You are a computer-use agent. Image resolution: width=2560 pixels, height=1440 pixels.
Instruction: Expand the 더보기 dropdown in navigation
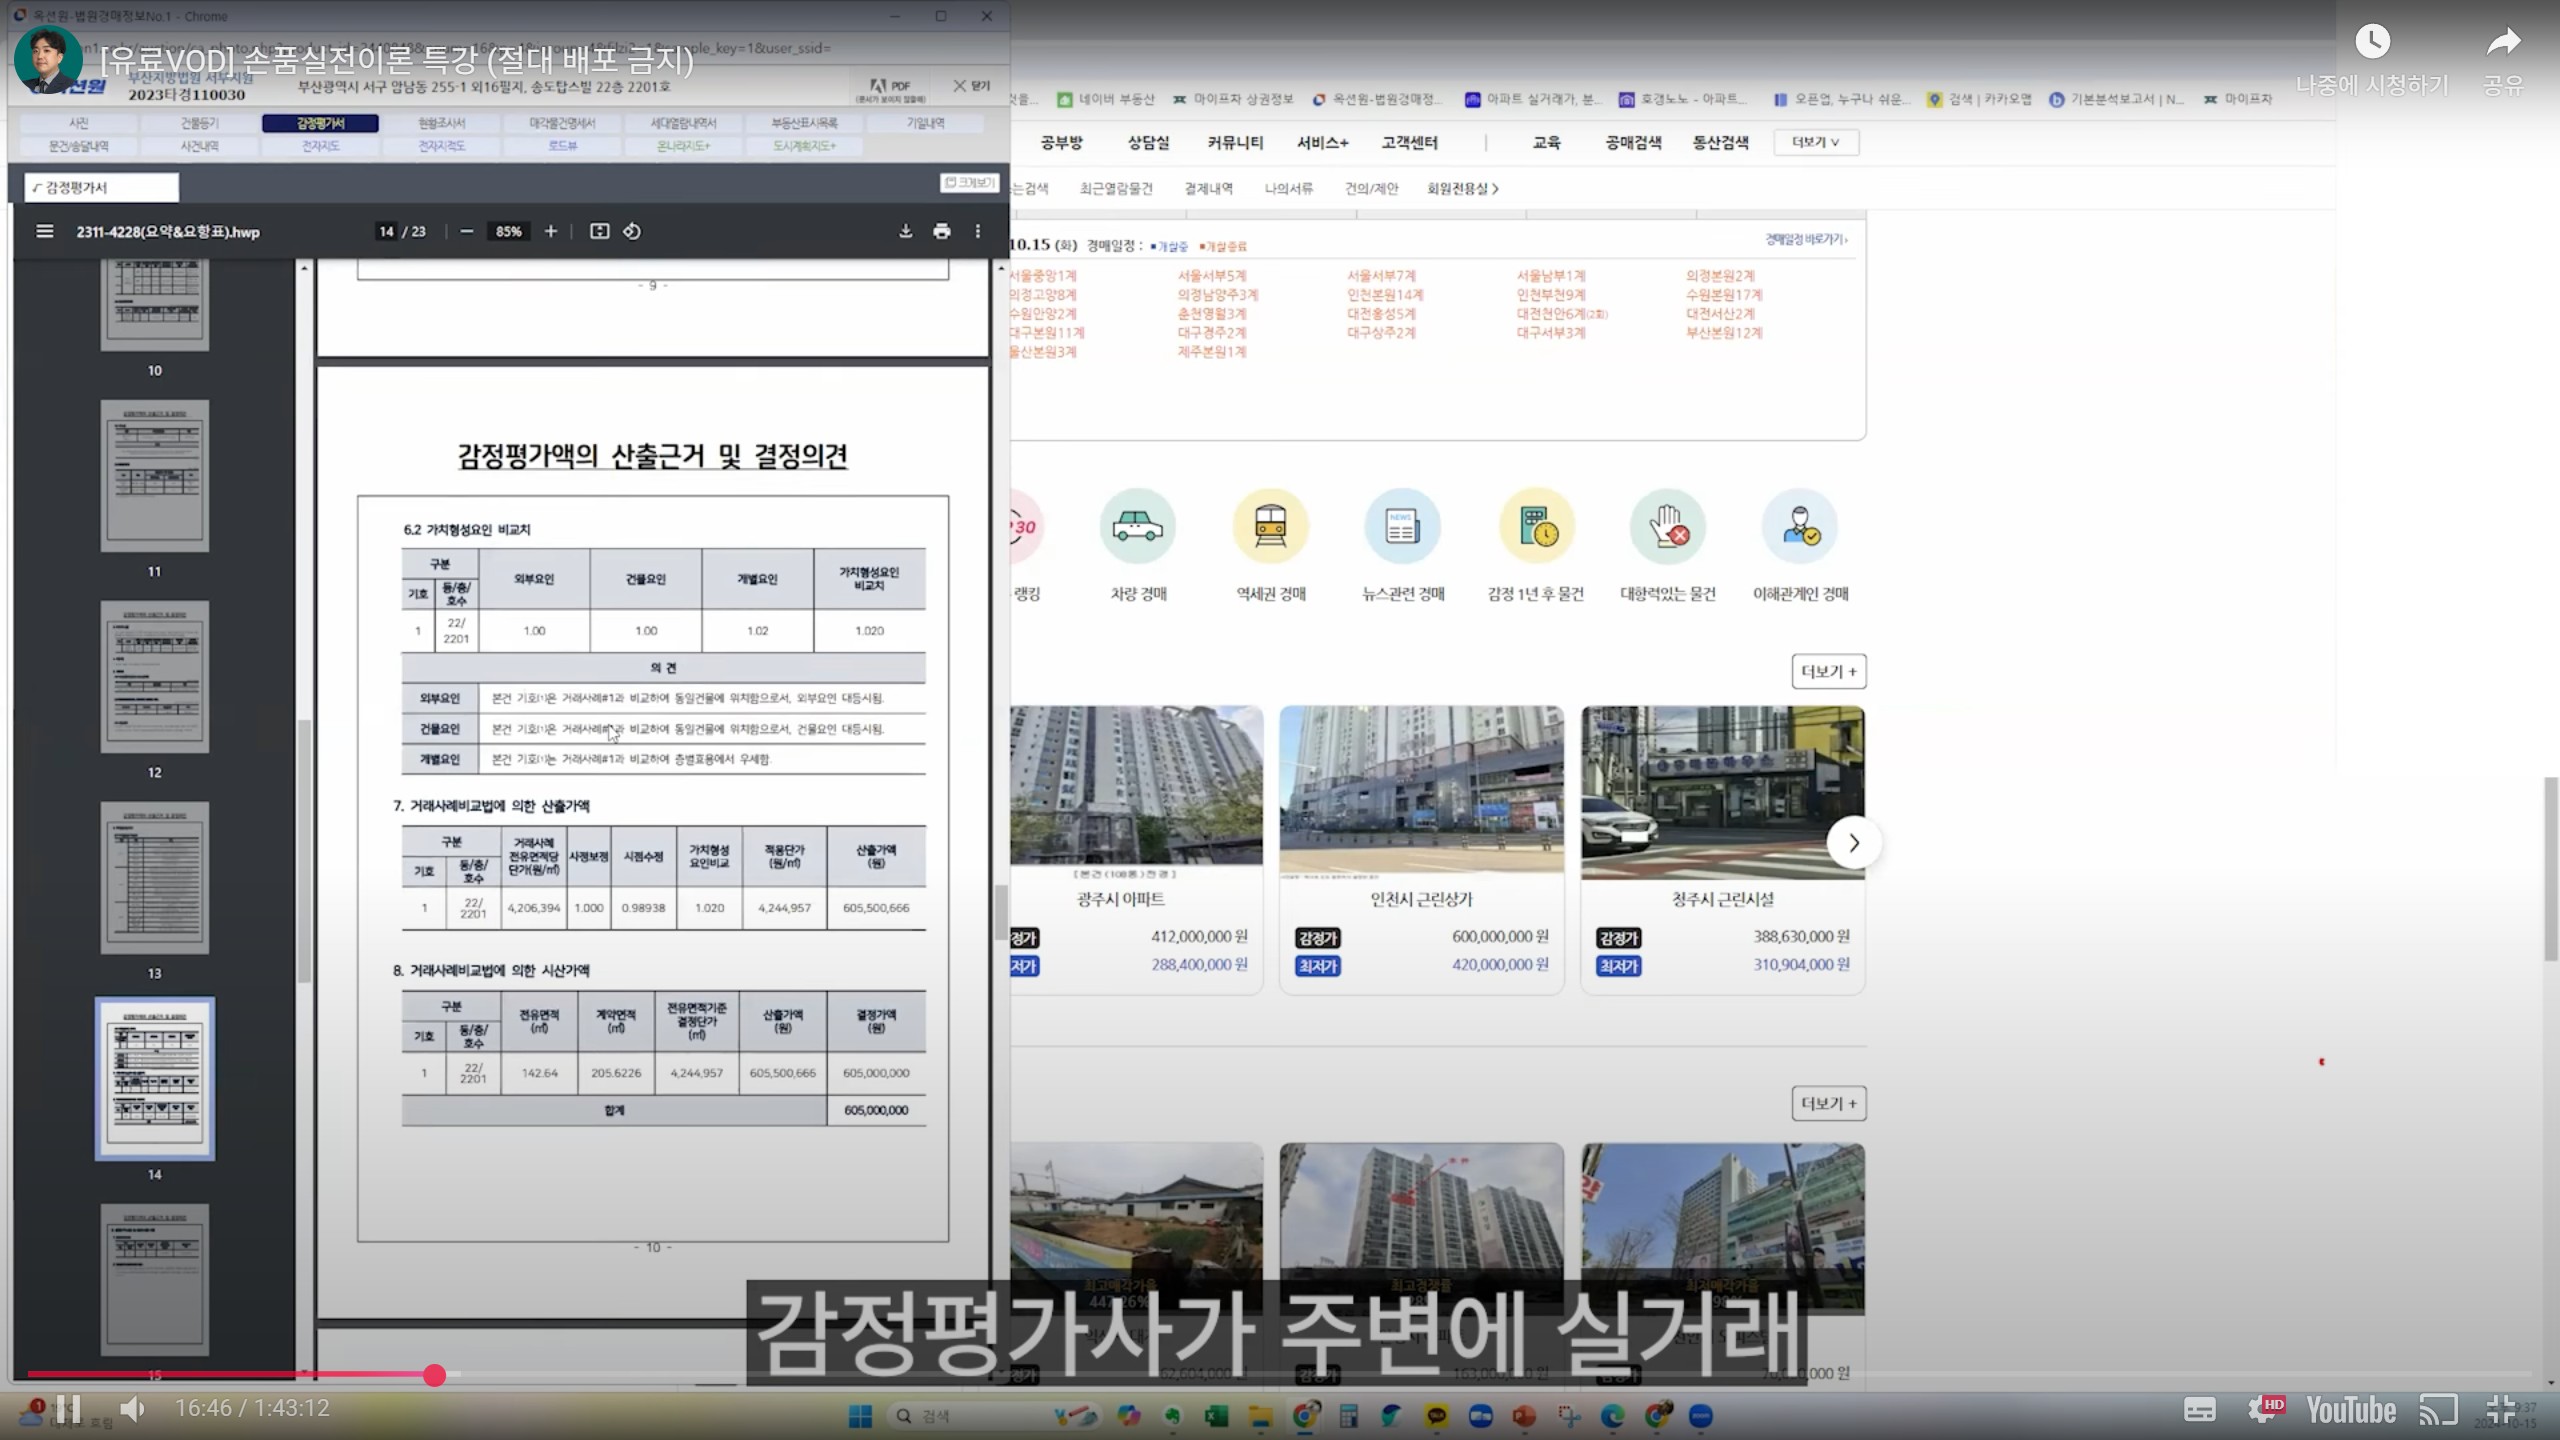coord(1816,142)
